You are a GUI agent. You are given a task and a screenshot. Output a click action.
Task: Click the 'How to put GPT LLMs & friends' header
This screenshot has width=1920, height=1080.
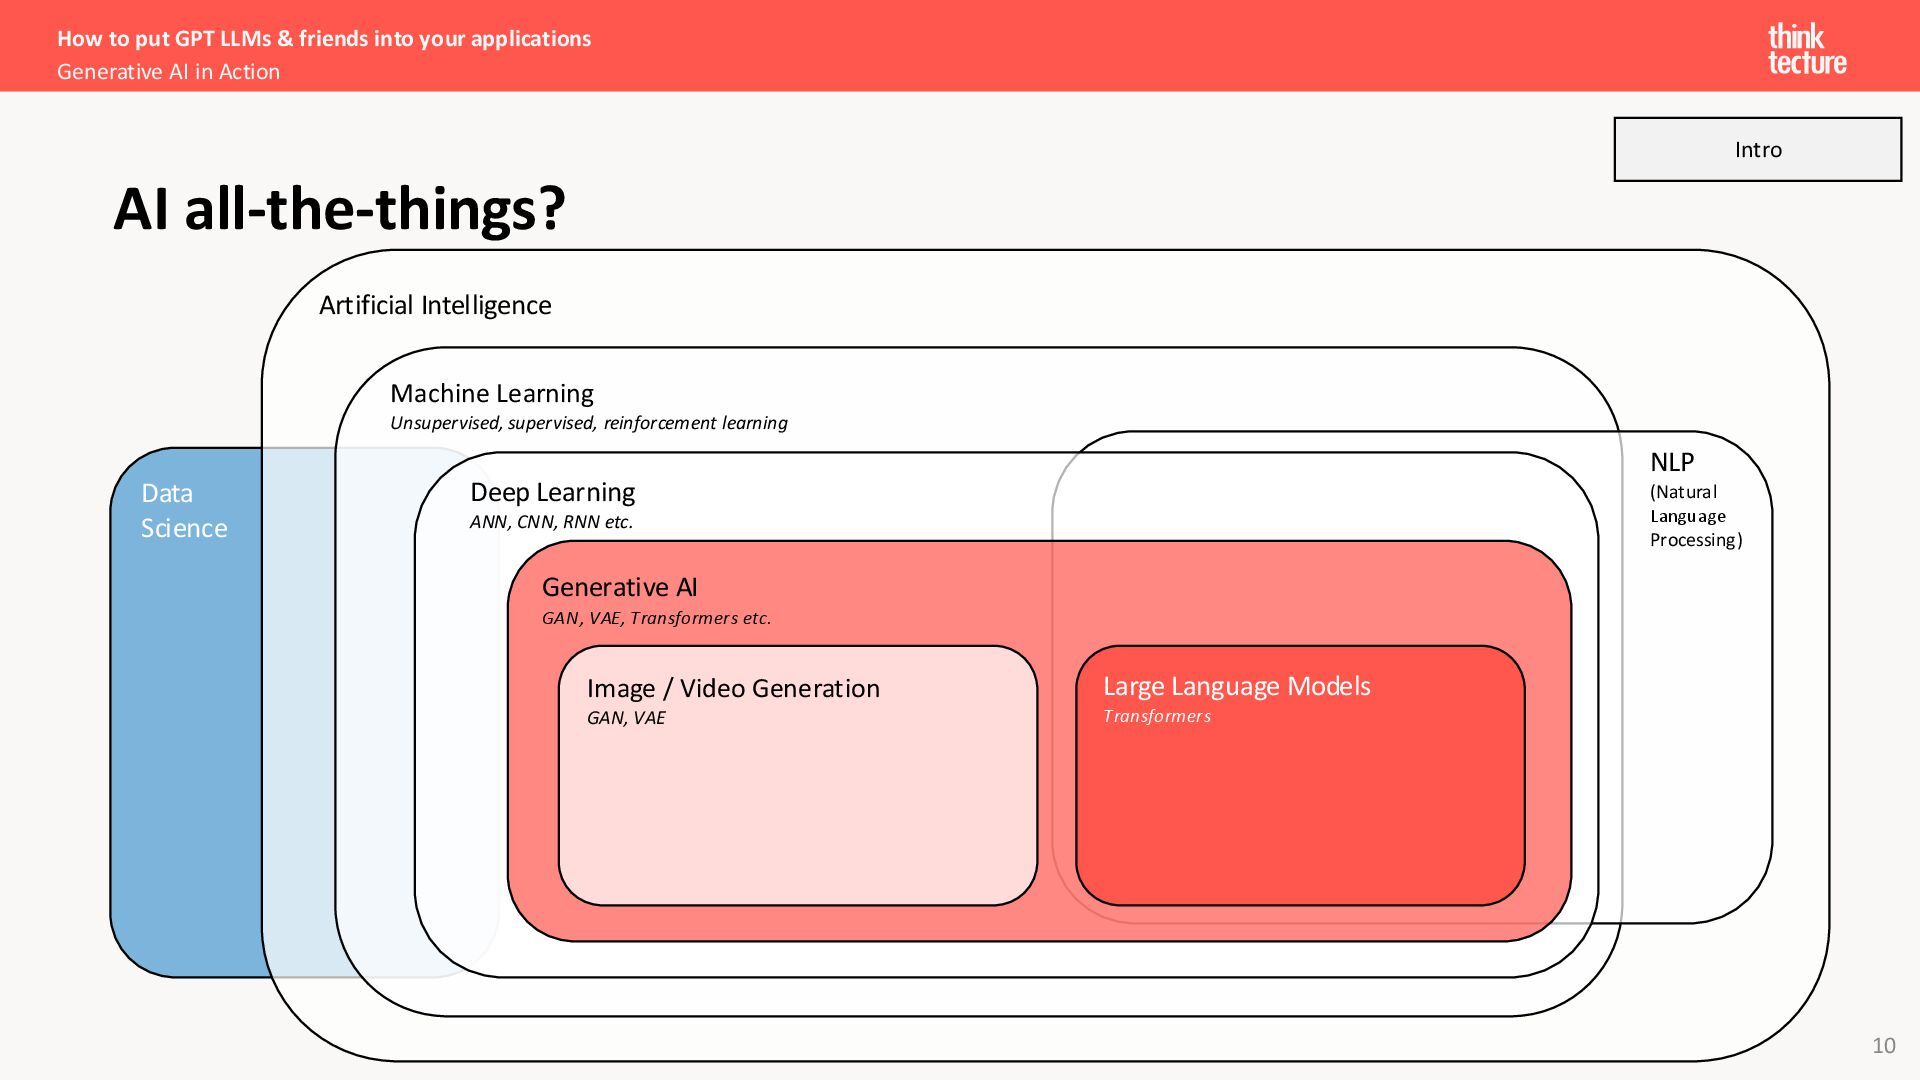point(324,38)
